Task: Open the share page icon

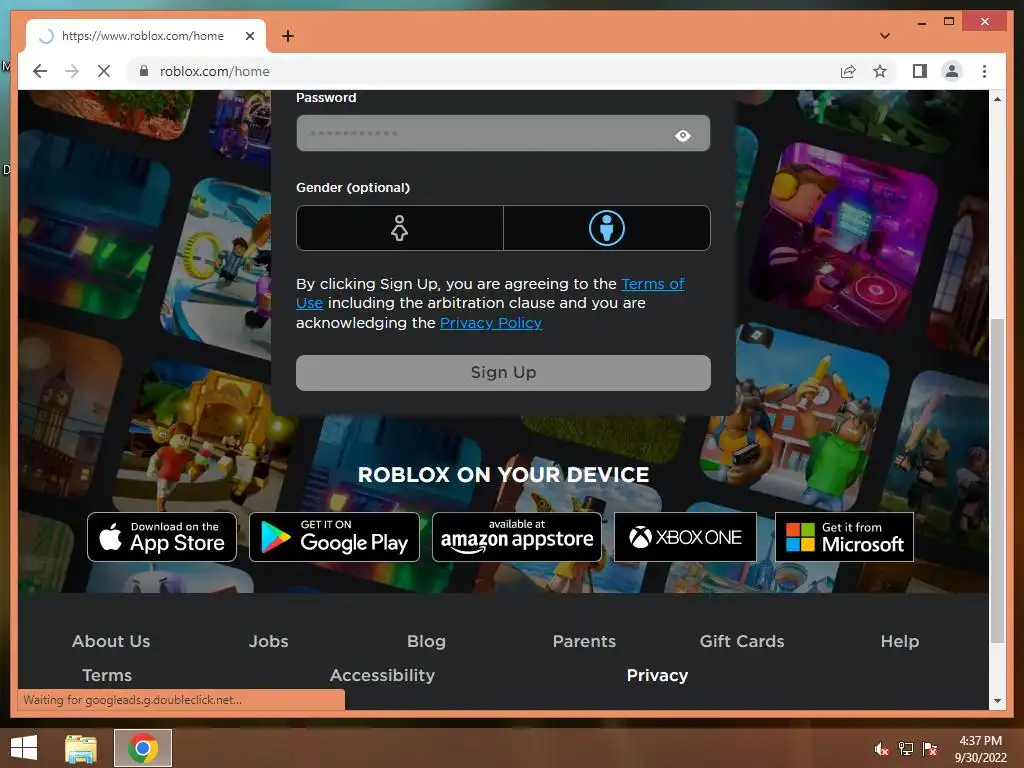Action: click(x=848, y=71)
